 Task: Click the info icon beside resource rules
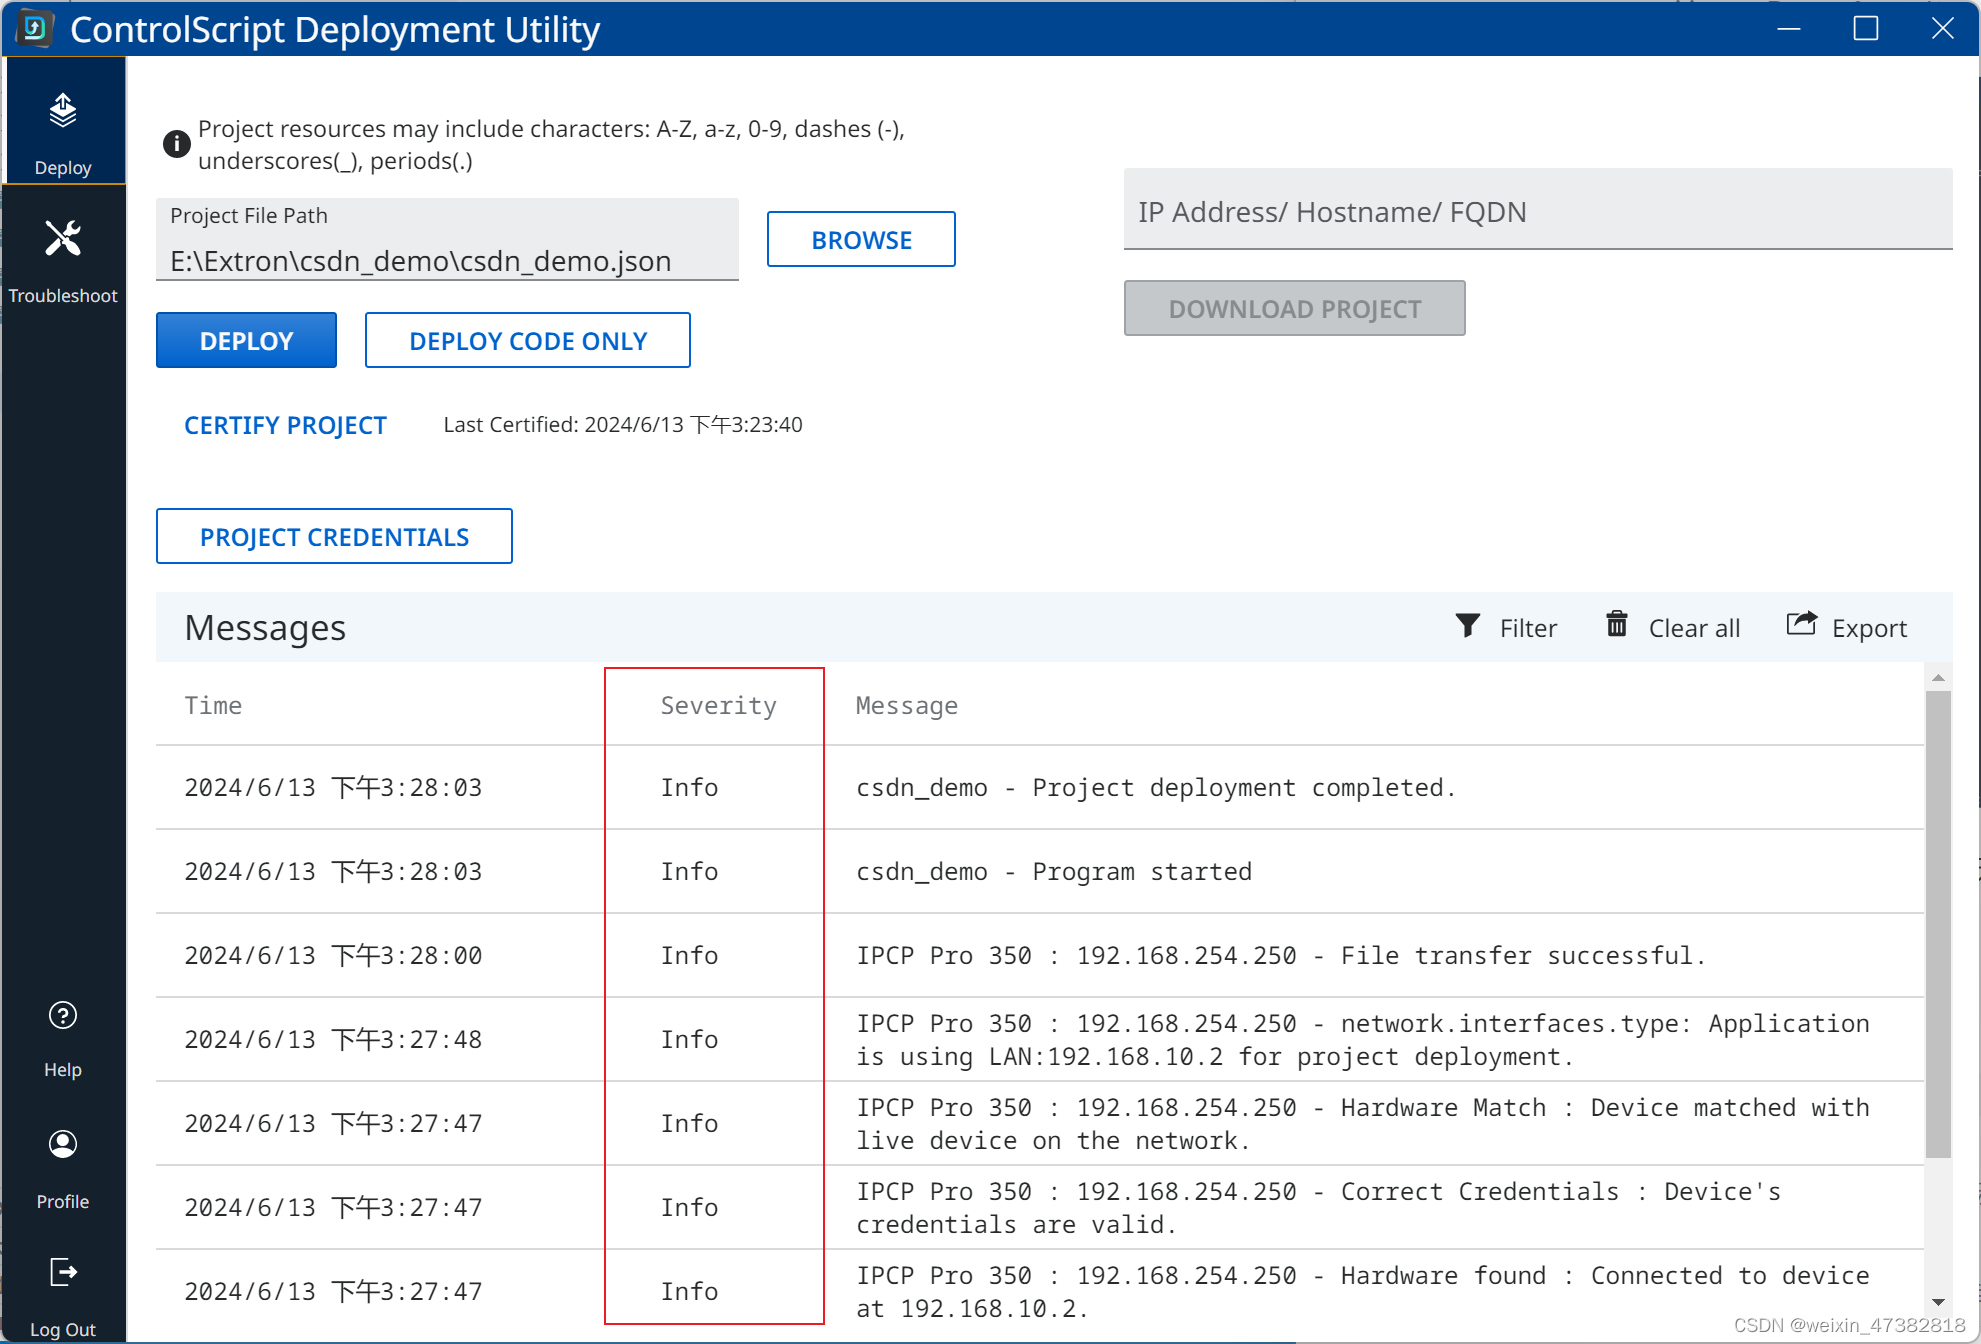[x=176, y=144]
